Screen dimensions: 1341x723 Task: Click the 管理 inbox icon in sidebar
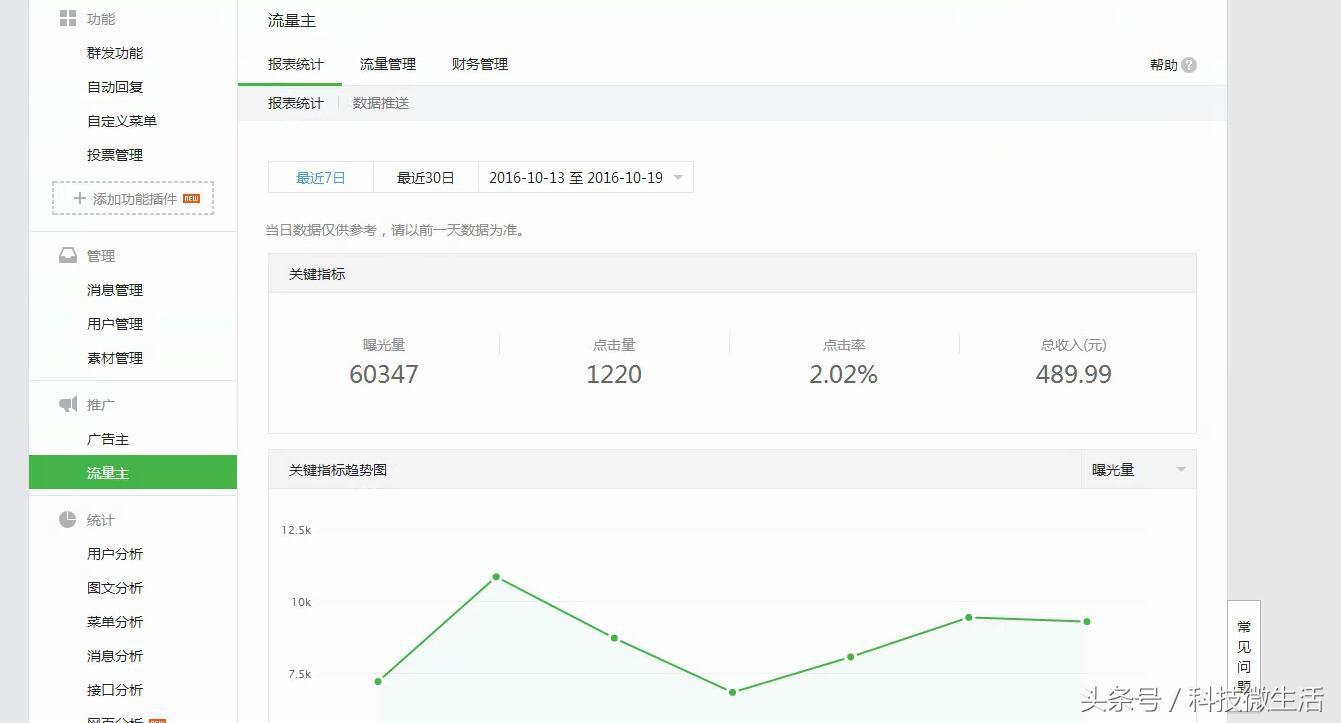pos(68,255)
